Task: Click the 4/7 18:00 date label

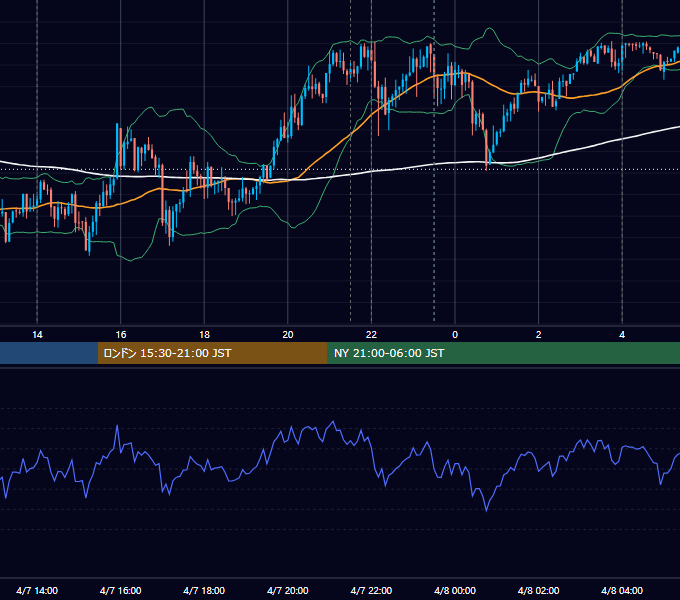Action: click(204, 590)
